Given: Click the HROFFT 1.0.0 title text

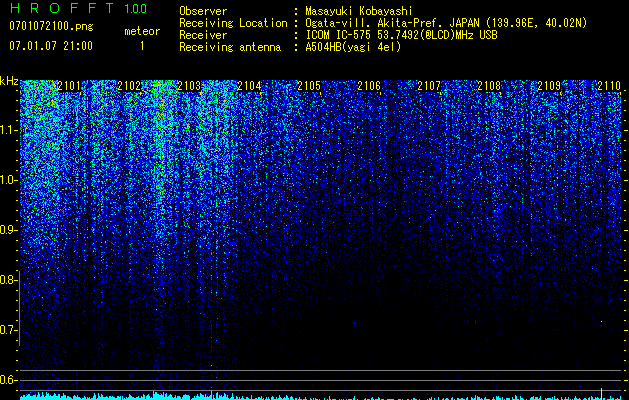Looking at the screenshot, I should coord(78,8).
